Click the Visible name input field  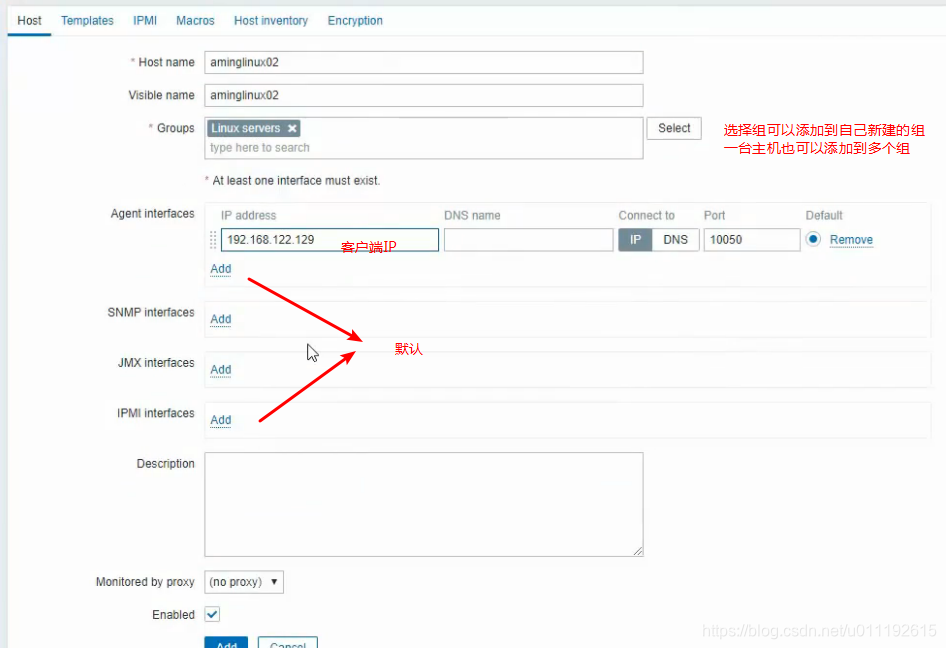(x=424, y=95)
